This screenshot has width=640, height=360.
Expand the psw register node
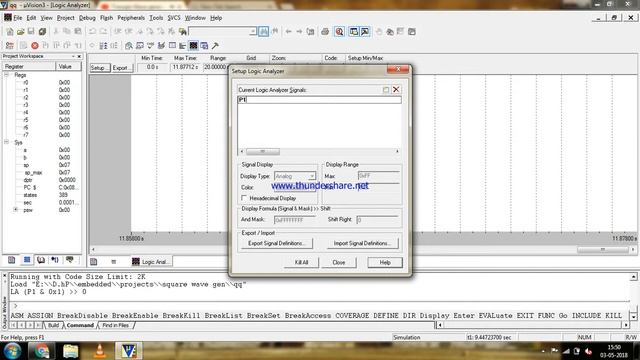pos(16,210)
